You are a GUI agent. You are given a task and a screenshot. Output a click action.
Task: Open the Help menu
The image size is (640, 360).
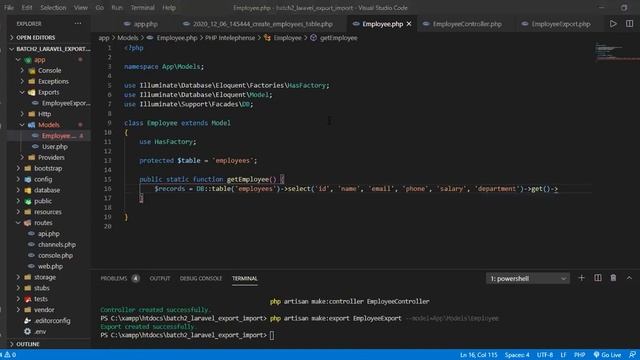coord(169,7)
